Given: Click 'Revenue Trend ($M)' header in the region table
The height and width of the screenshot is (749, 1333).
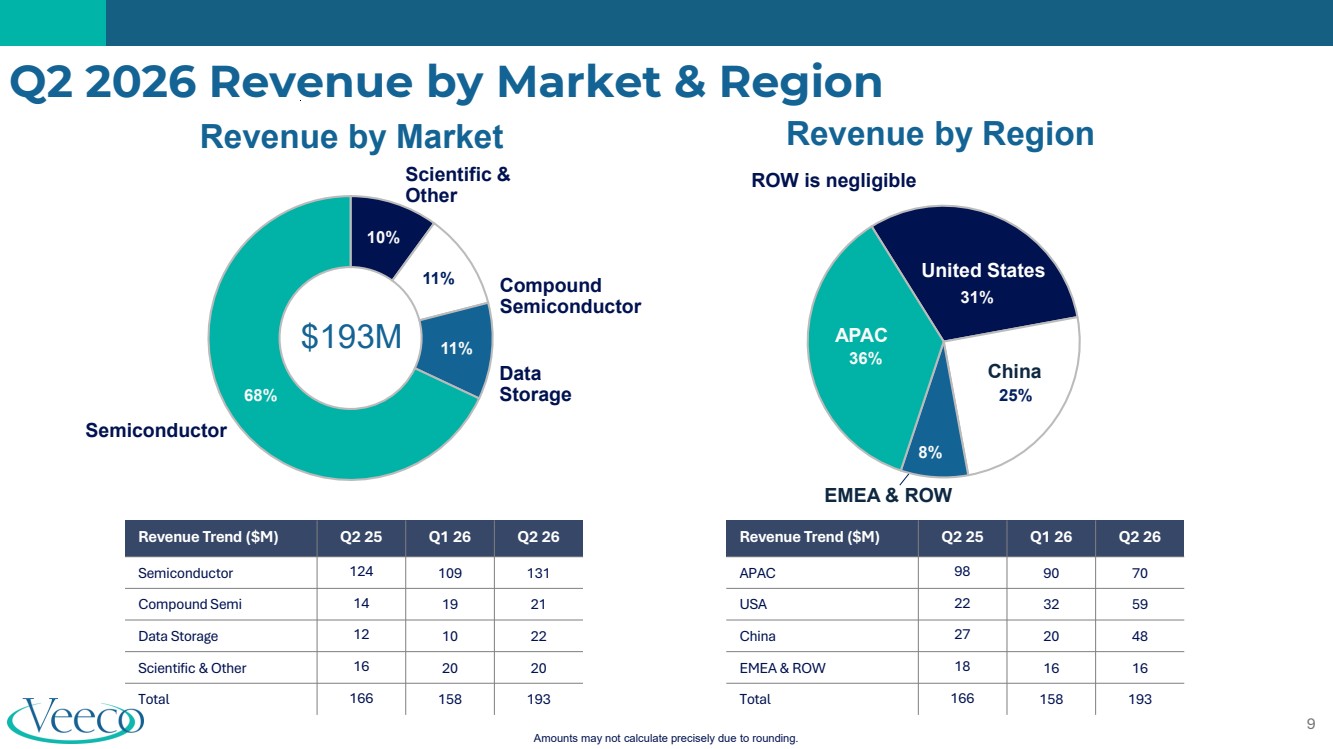Looking at the screenshot, I should 810,538.
